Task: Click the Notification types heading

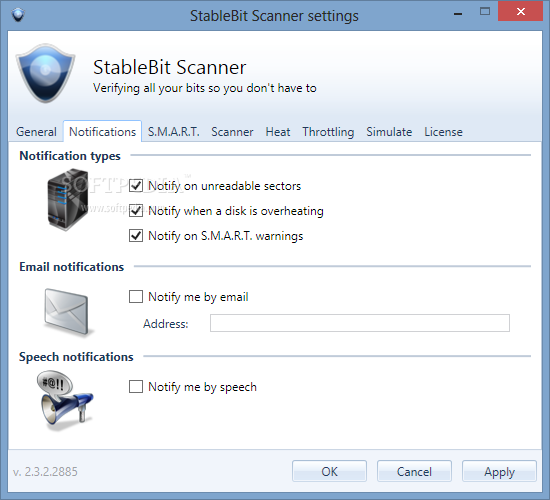Action: click(70, 156)
